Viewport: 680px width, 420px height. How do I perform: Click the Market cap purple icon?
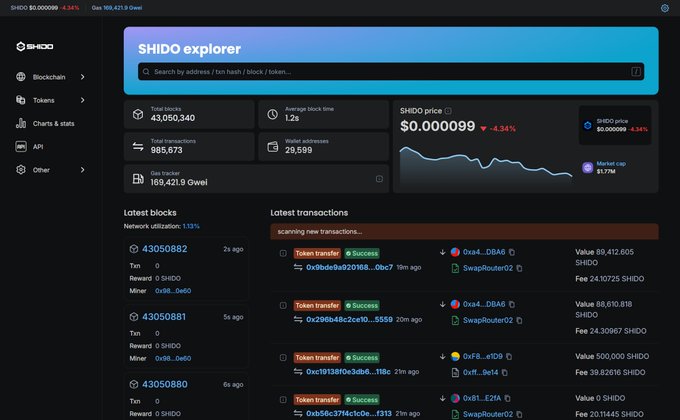click(588, 167)
